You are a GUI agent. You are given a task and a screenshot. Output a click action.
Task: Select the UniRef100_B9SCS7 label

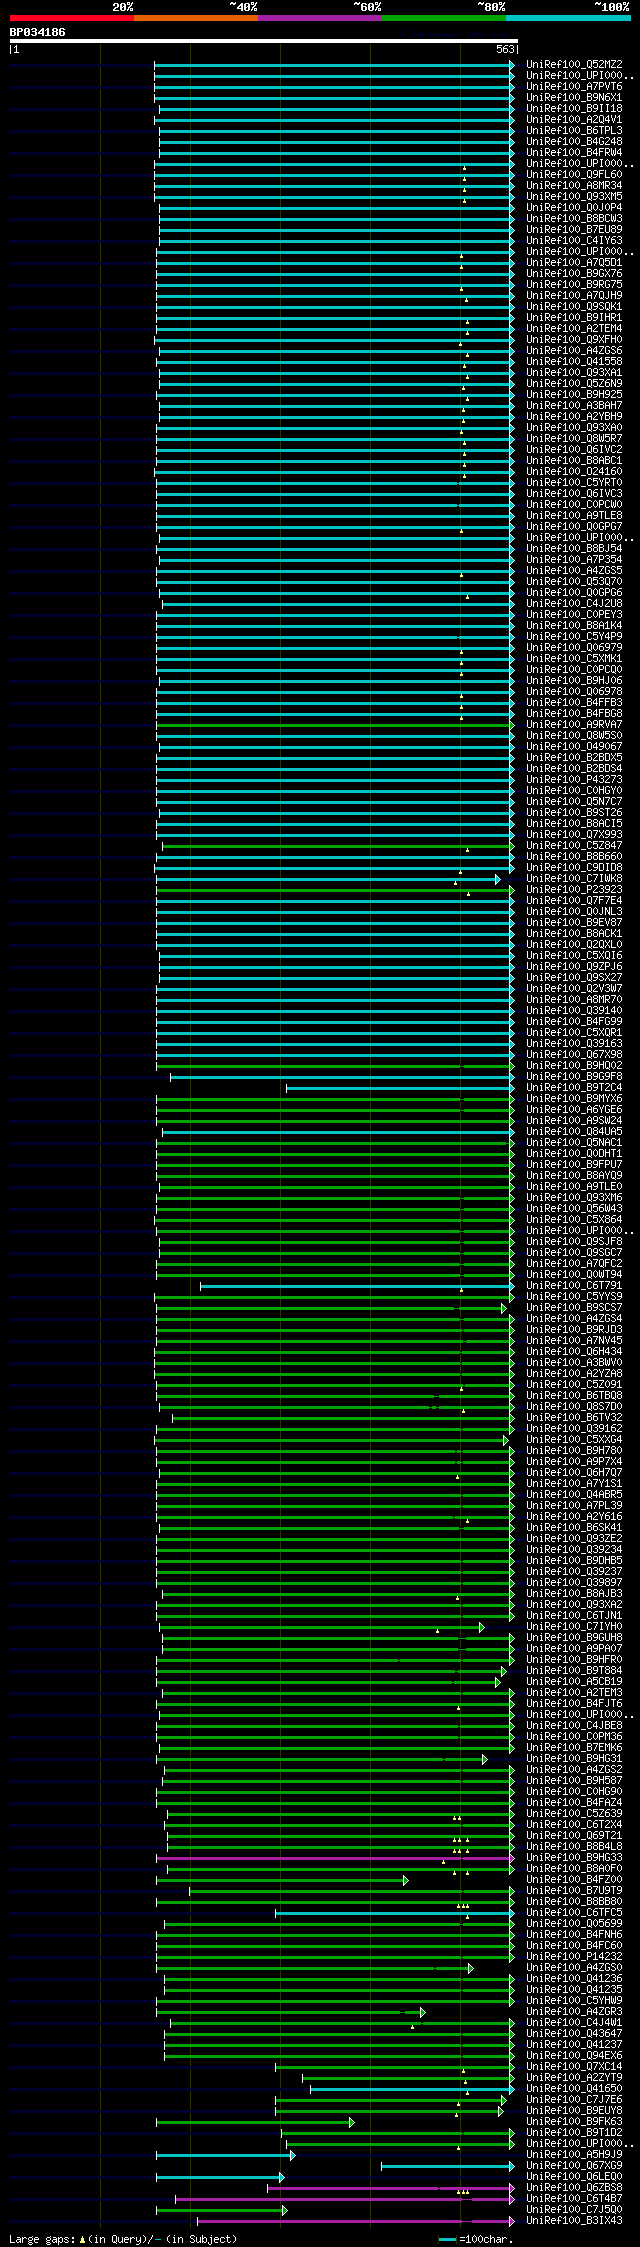click(x=574, y=1307)
